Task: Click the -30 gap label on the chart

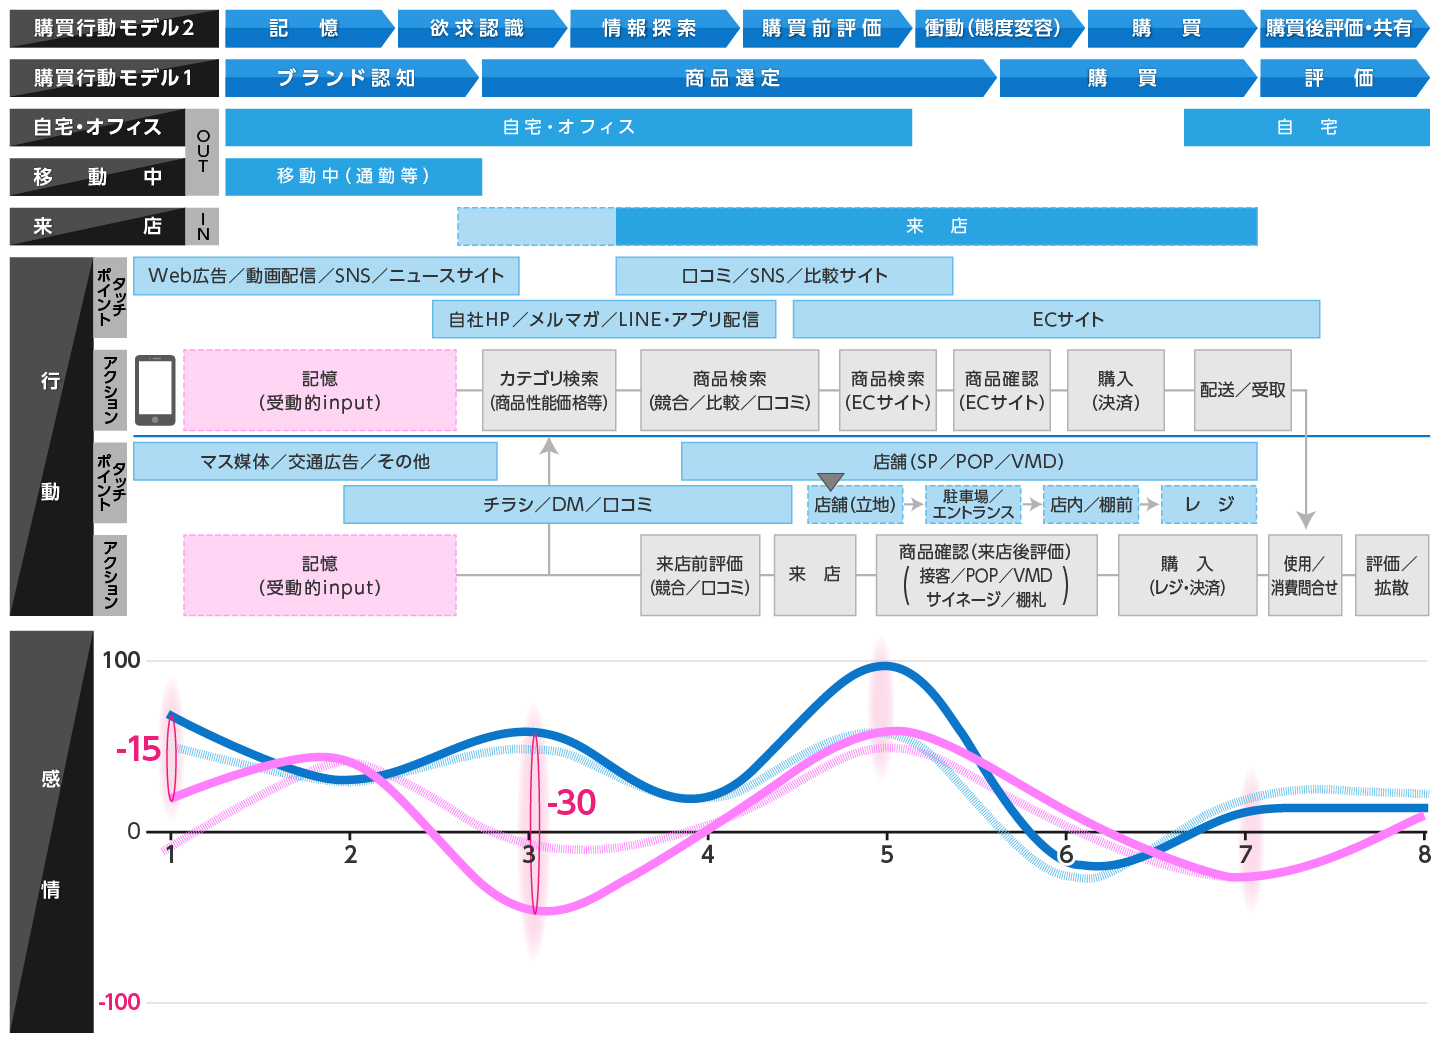Action: pyautogui.click(x=571, y=802)
